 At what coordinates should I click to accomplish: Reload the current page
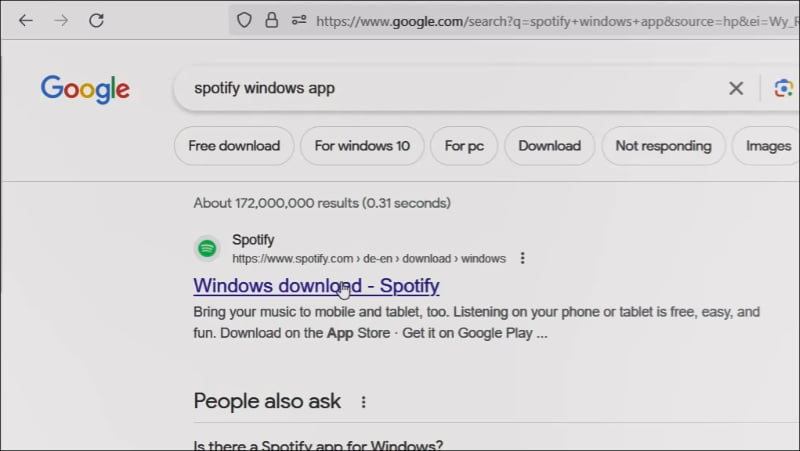pyautogui.click(x=96, y=21)
